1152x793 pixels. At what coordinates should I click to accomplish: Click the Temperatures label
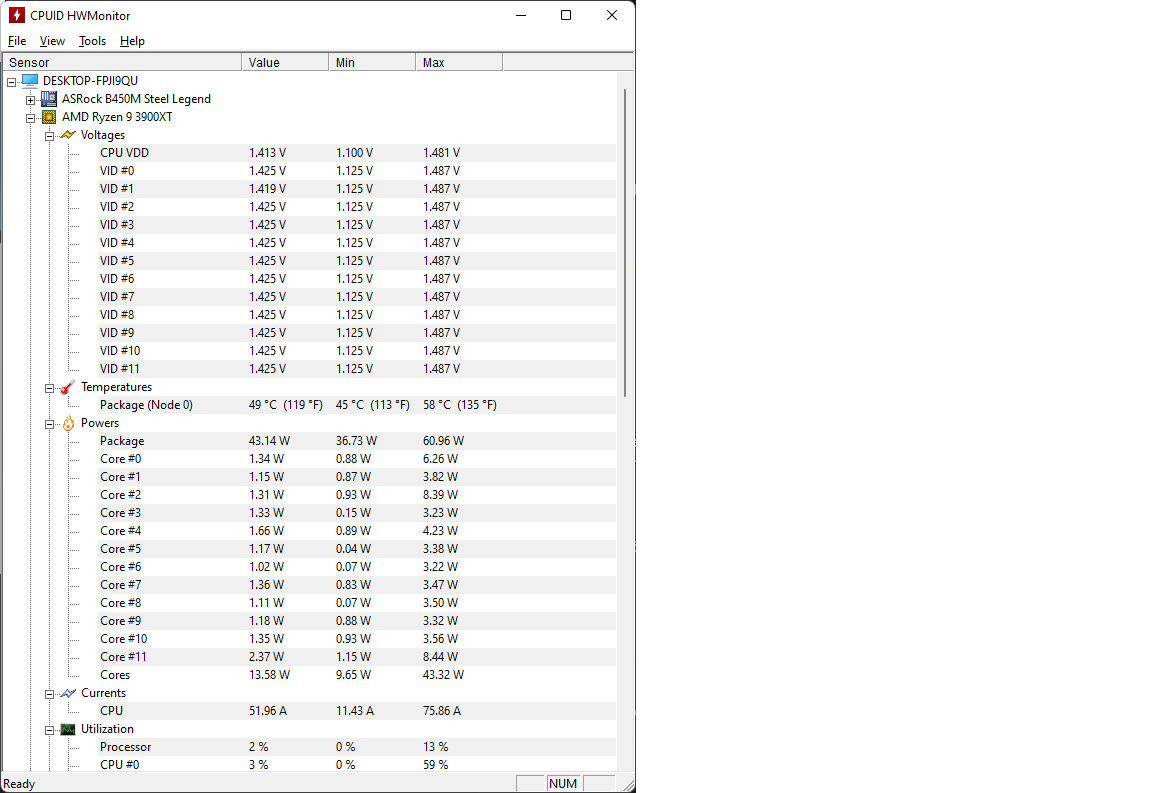pyautogui.click(x=116, y=387)
